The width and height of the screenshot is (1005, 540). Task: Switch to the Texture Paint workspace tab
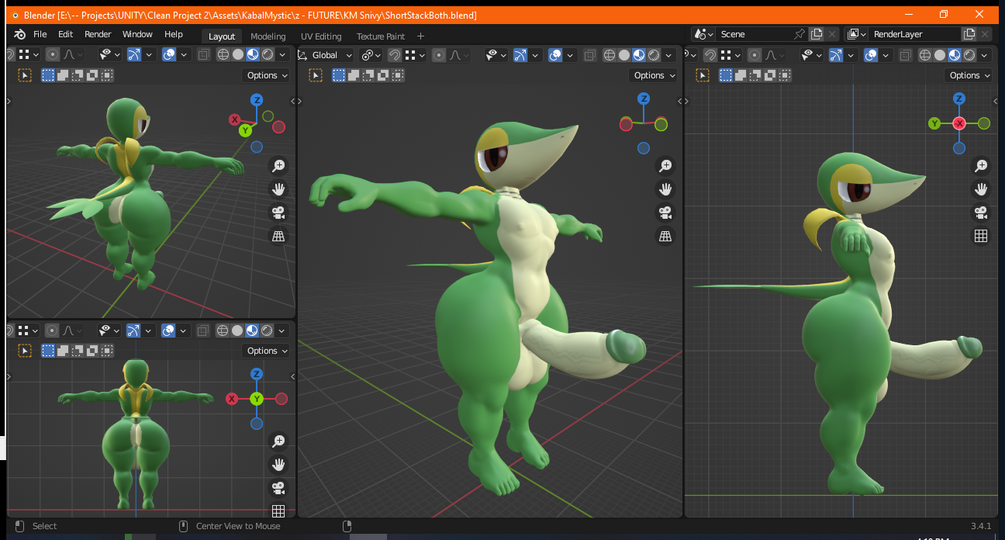tap(381, 37)
